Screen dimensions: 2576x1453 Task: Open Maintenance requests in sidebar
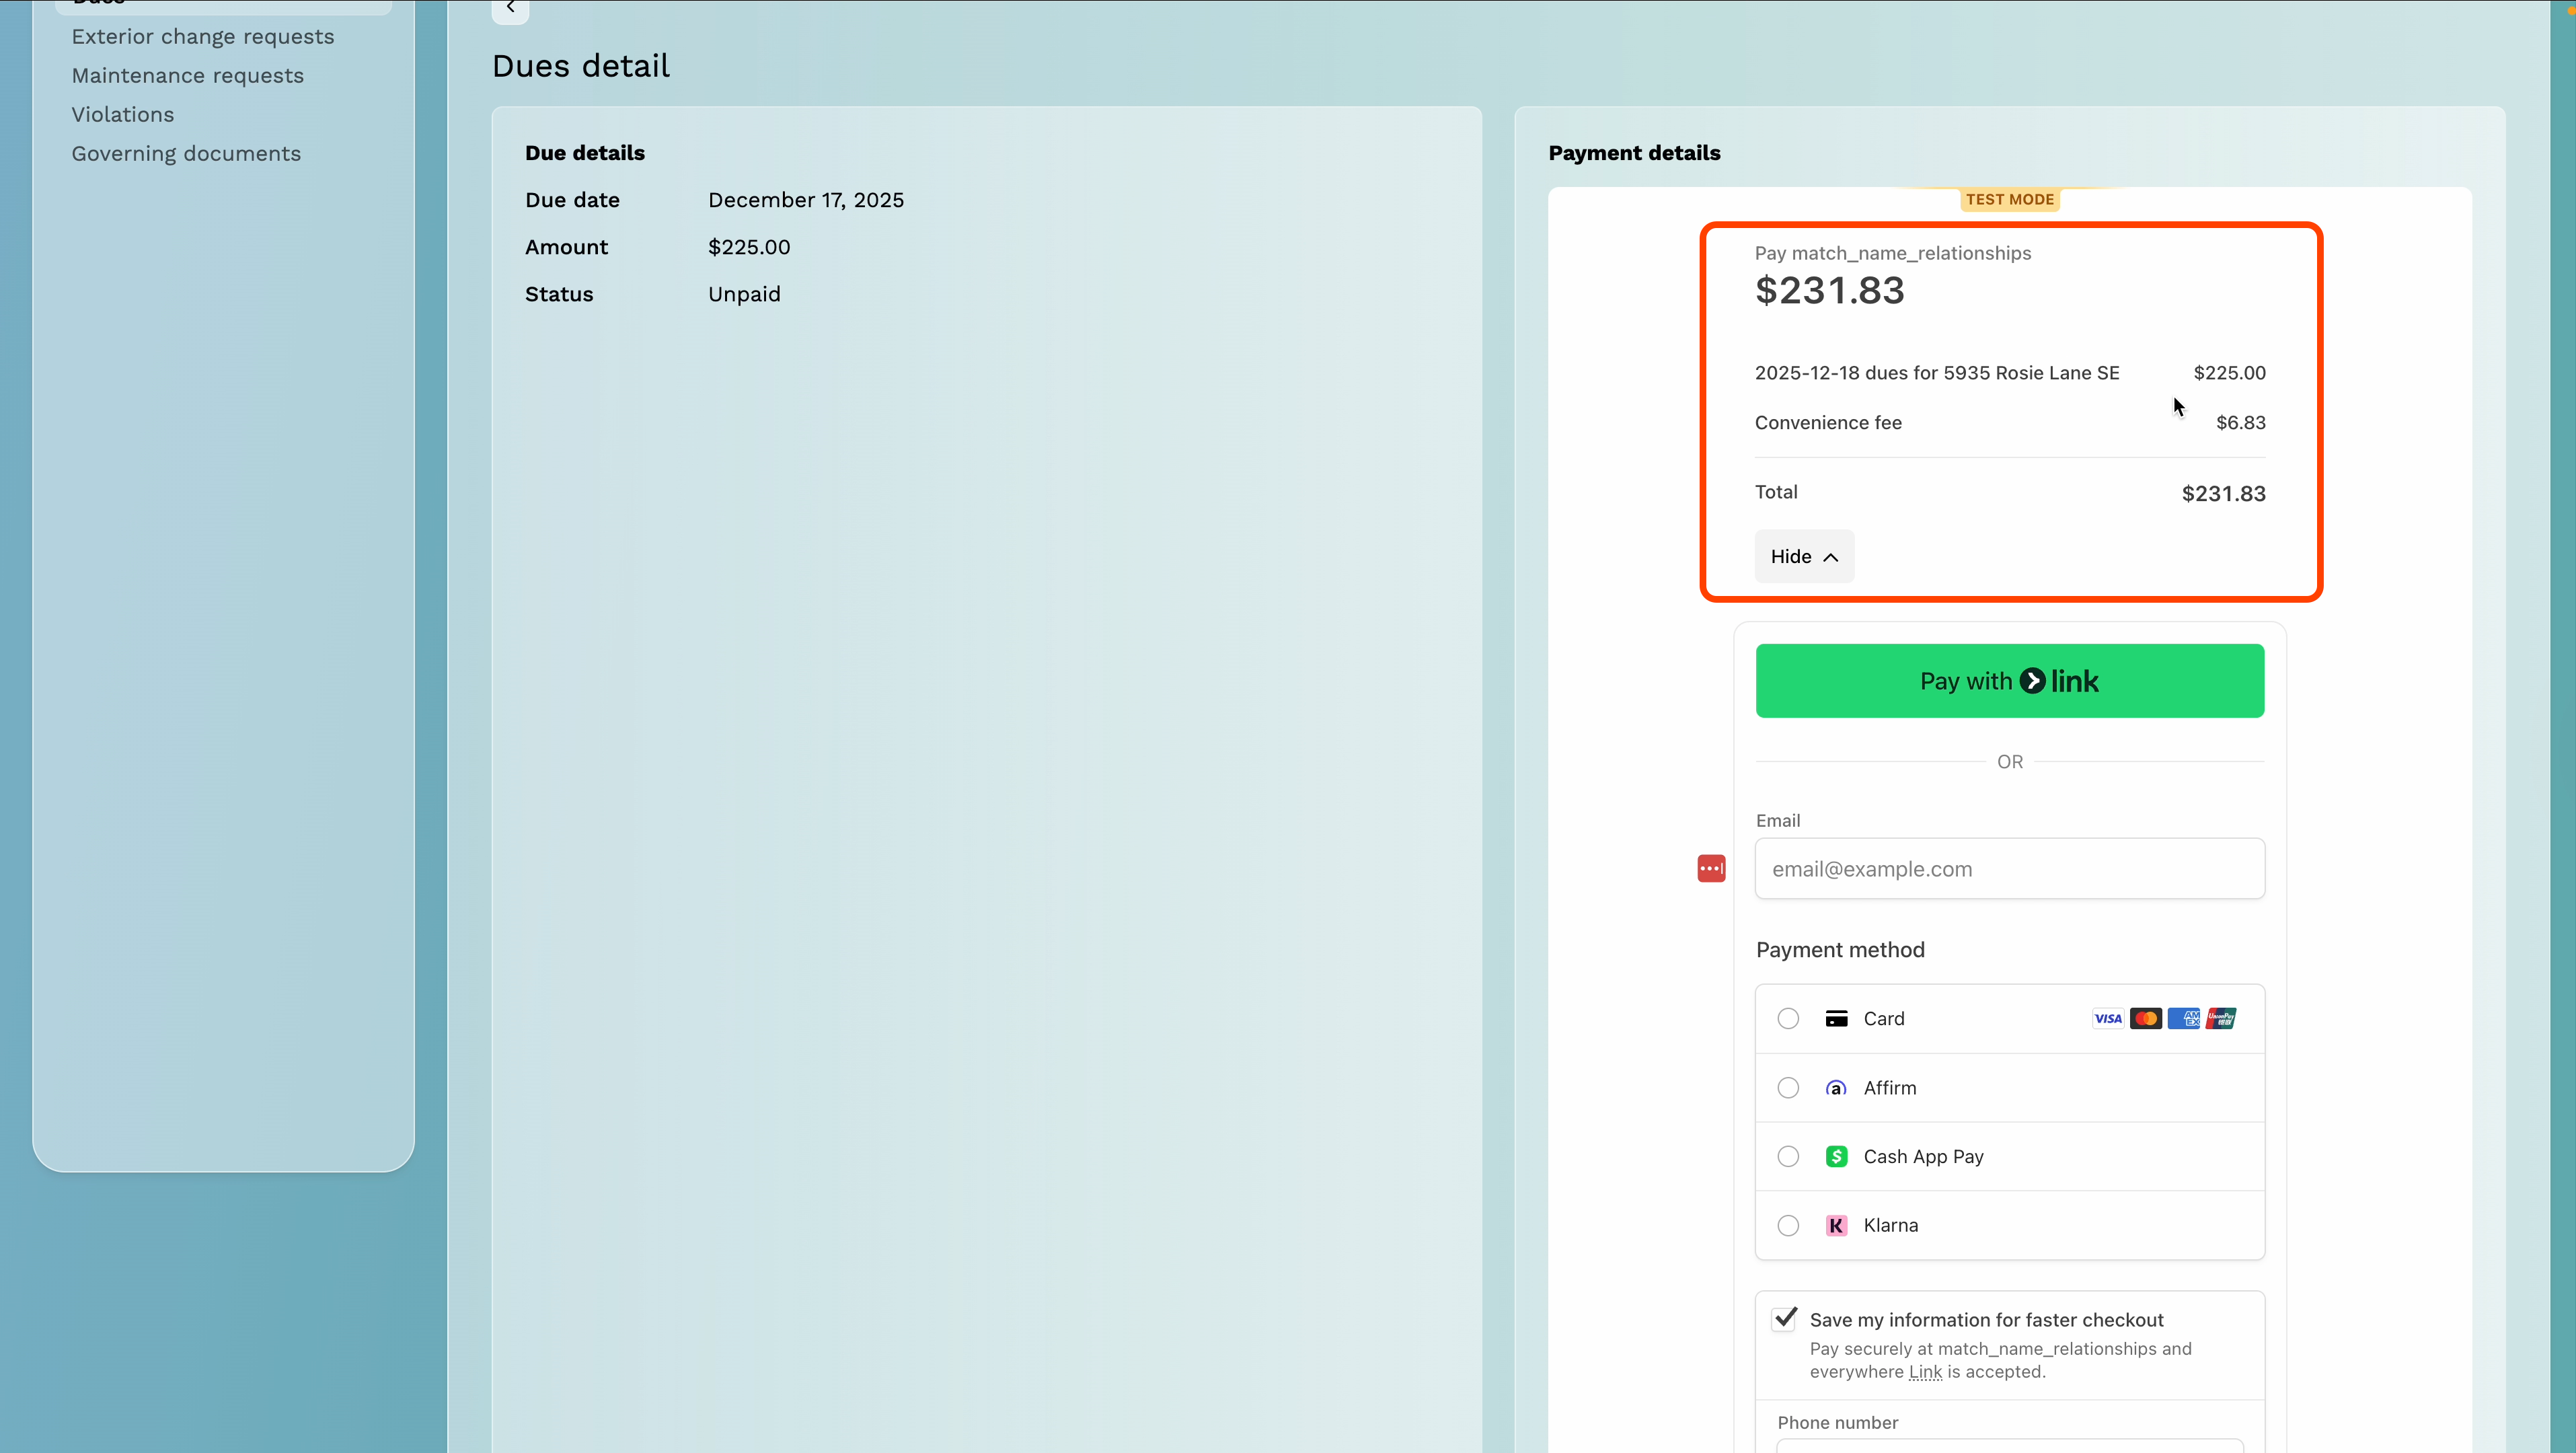[x=187, y=76]
